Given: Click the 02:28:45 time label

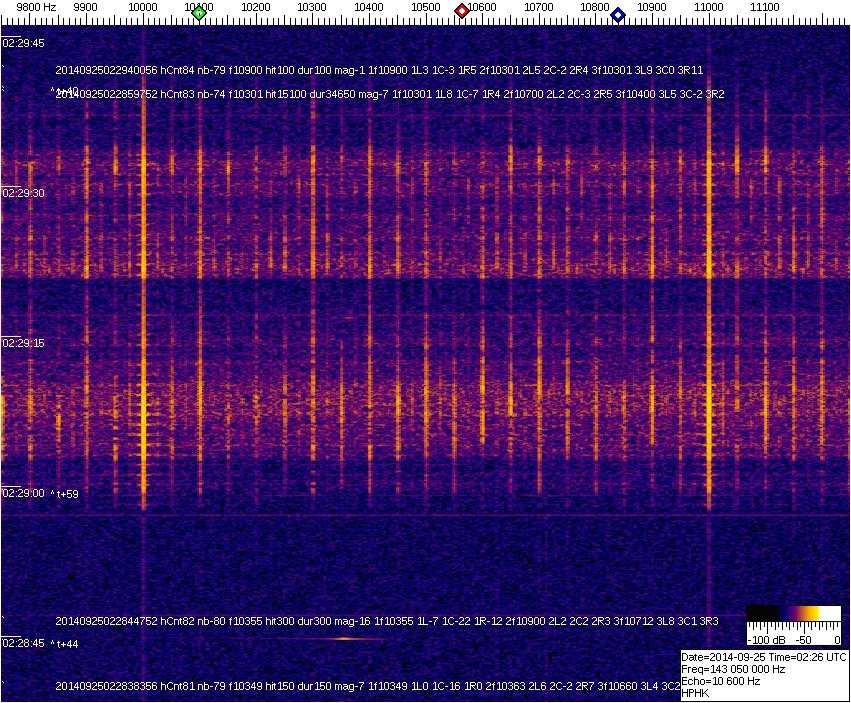Looking at the screenshot, I should click(22, 643).
